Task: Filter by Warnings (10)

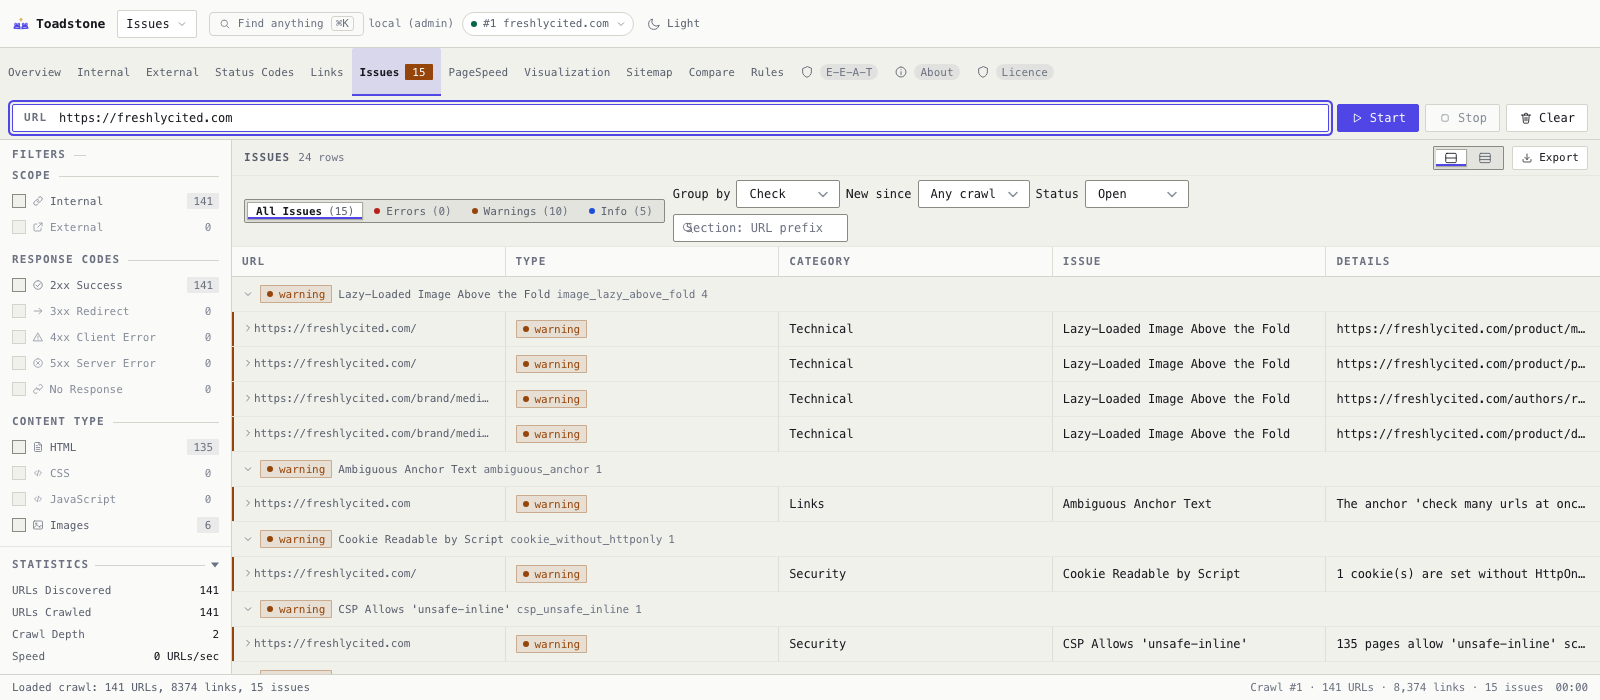Action: [519, 211]
